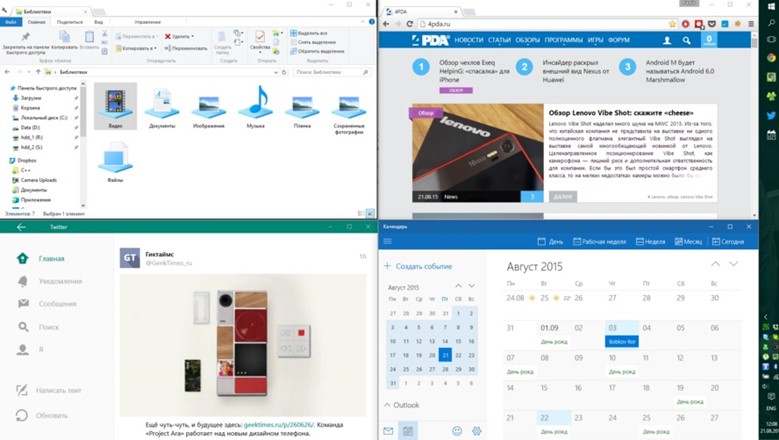The width and height of the screenshot is (779, 440).
Task: Open Twitter Главная home icon
Action: 22,258
